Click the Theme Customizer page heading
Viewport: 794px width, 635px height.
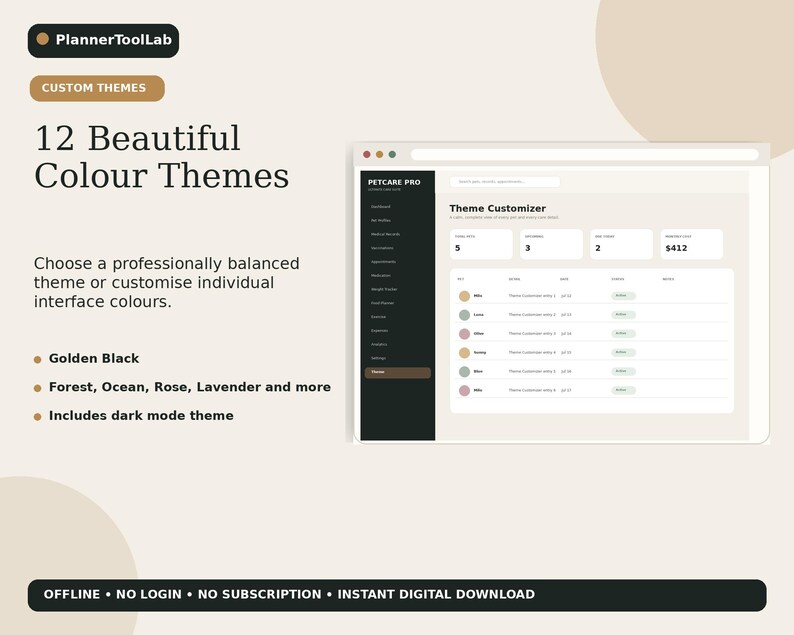(497, 208)
